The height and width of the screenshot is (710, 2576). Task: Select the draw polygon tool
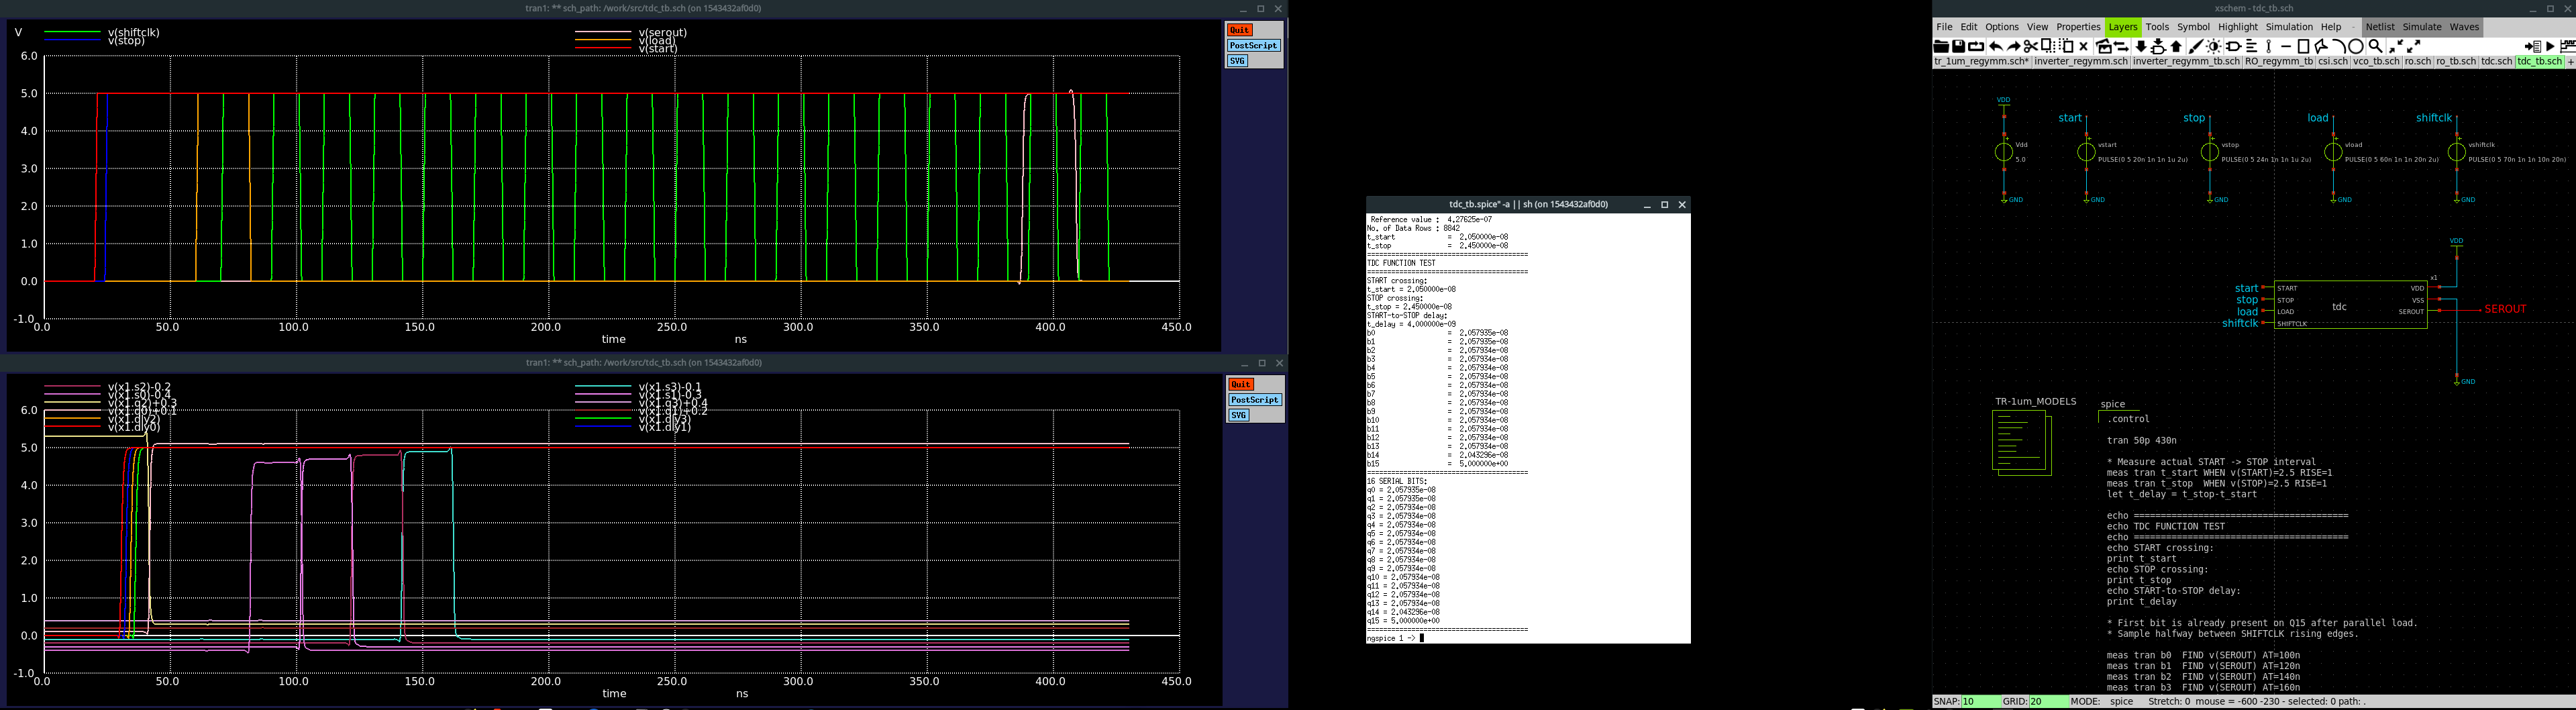[2321, 46]
